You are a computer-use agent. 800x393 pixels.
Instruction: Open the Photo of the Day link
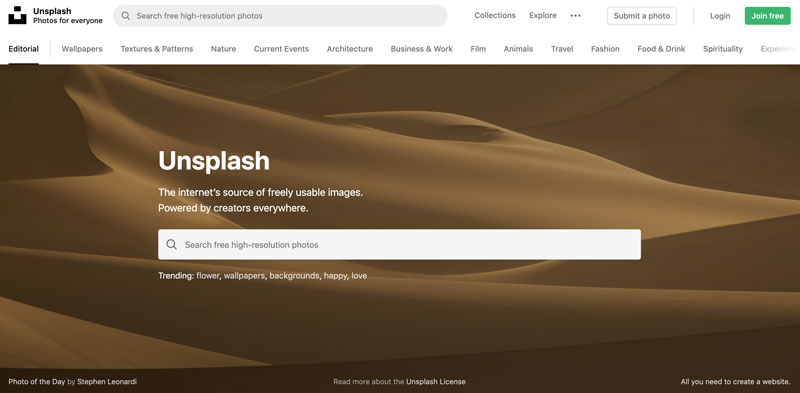(37, 382)
